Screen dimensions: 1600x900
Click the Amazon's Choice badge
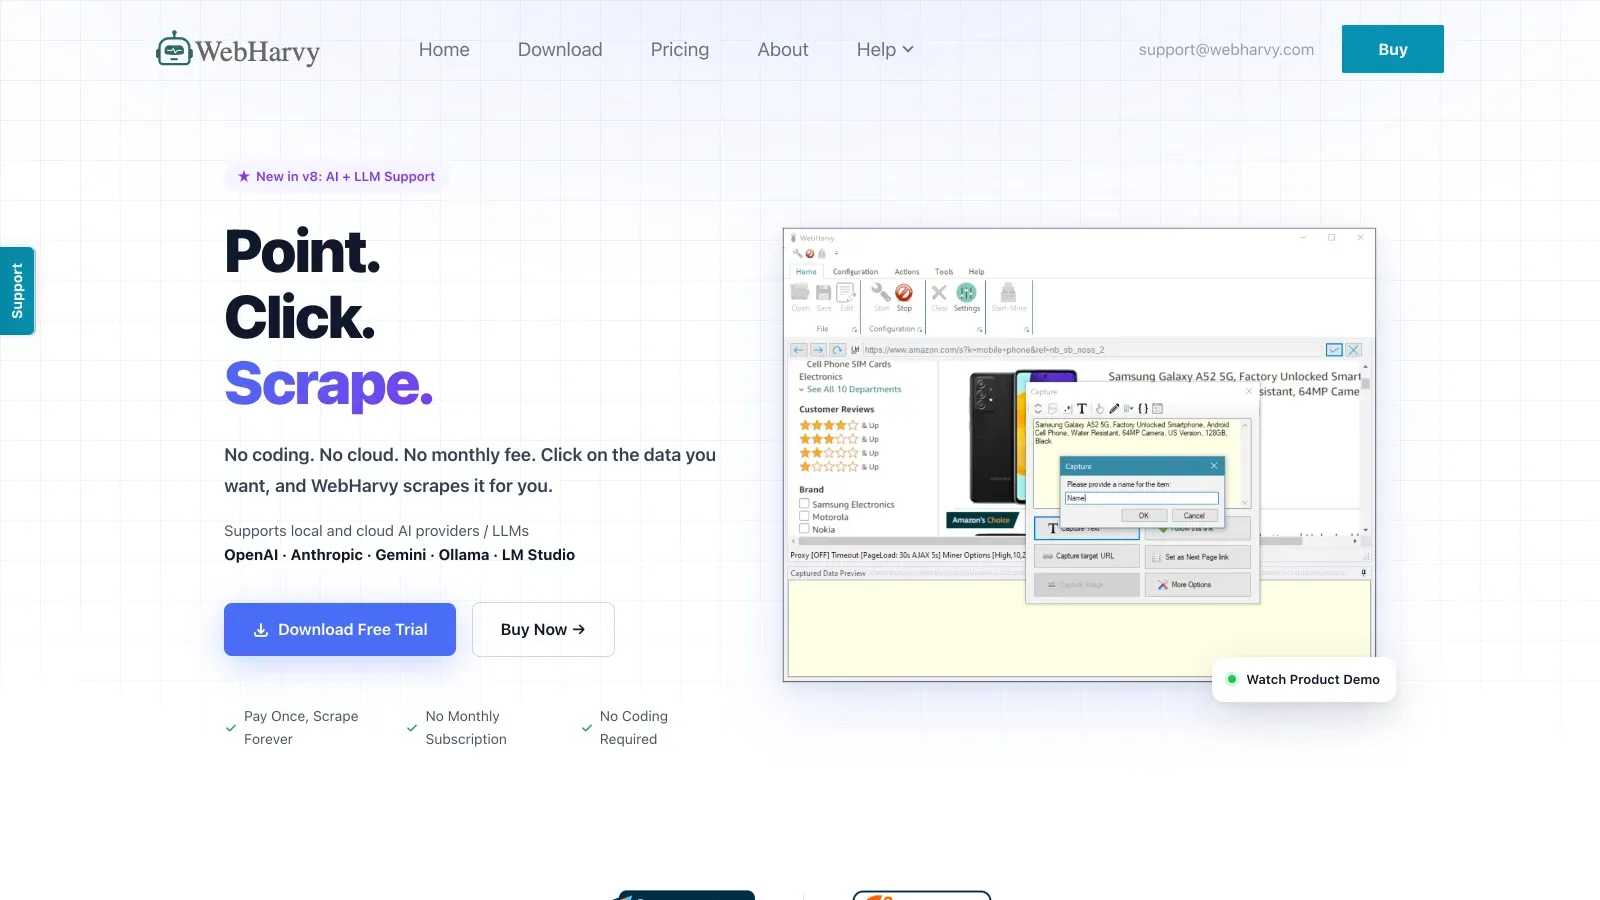tap(981, 520)
